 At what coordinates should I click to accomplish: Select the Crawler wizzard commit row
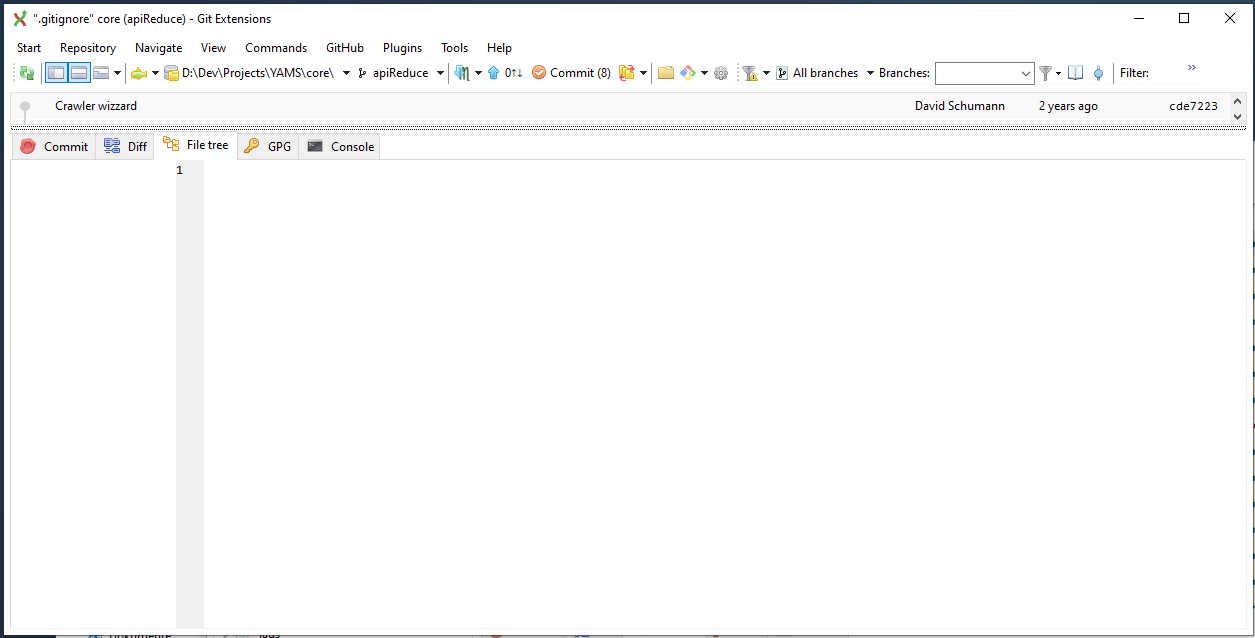(x=620, y=106)
